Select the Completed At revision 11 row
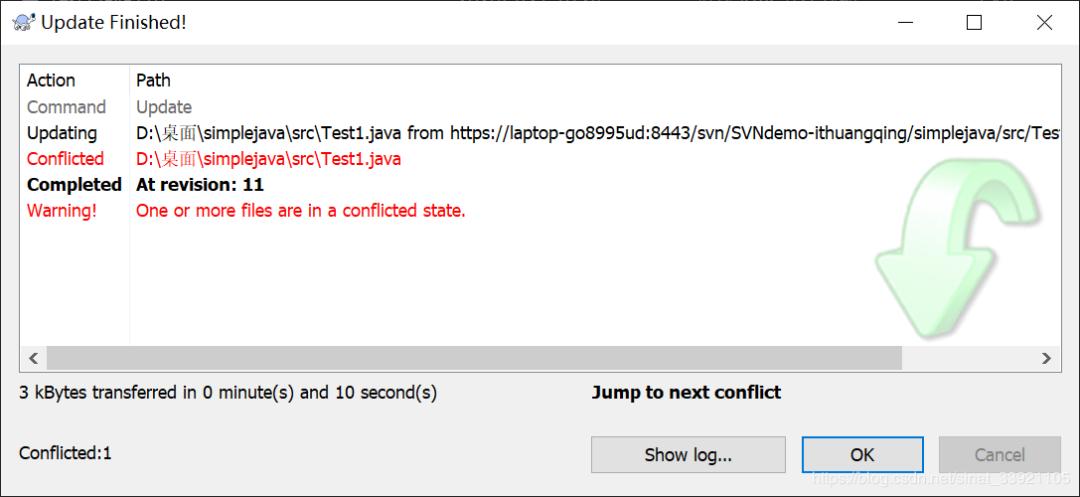Screen dimensions: 1080x497 (x=200, y=185)
